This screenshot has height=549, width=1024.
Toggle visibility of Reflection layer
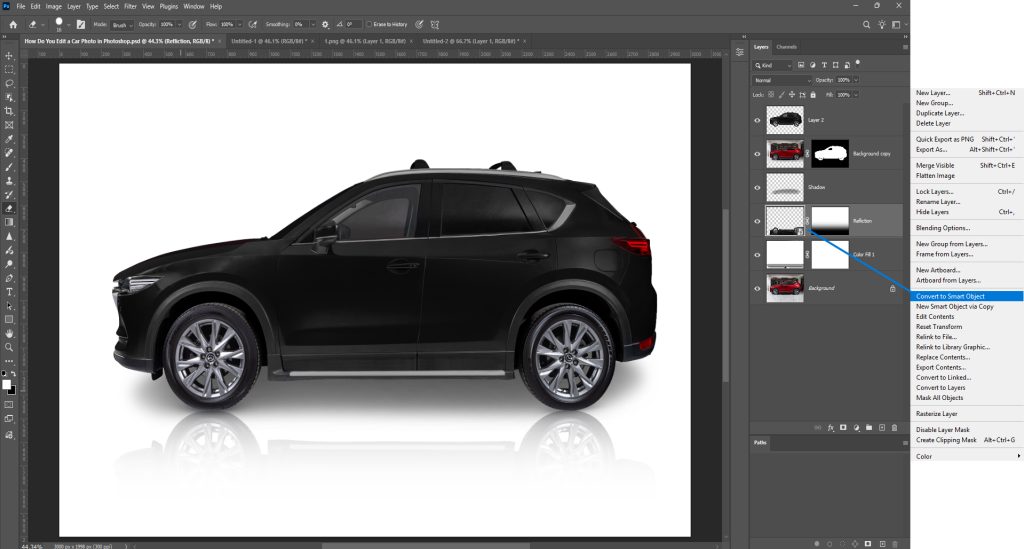(x=758, y=221)
